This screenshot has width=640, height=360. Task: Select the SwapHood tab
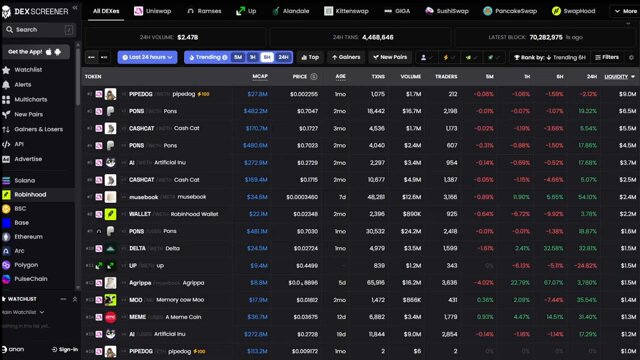pos(573,11)
